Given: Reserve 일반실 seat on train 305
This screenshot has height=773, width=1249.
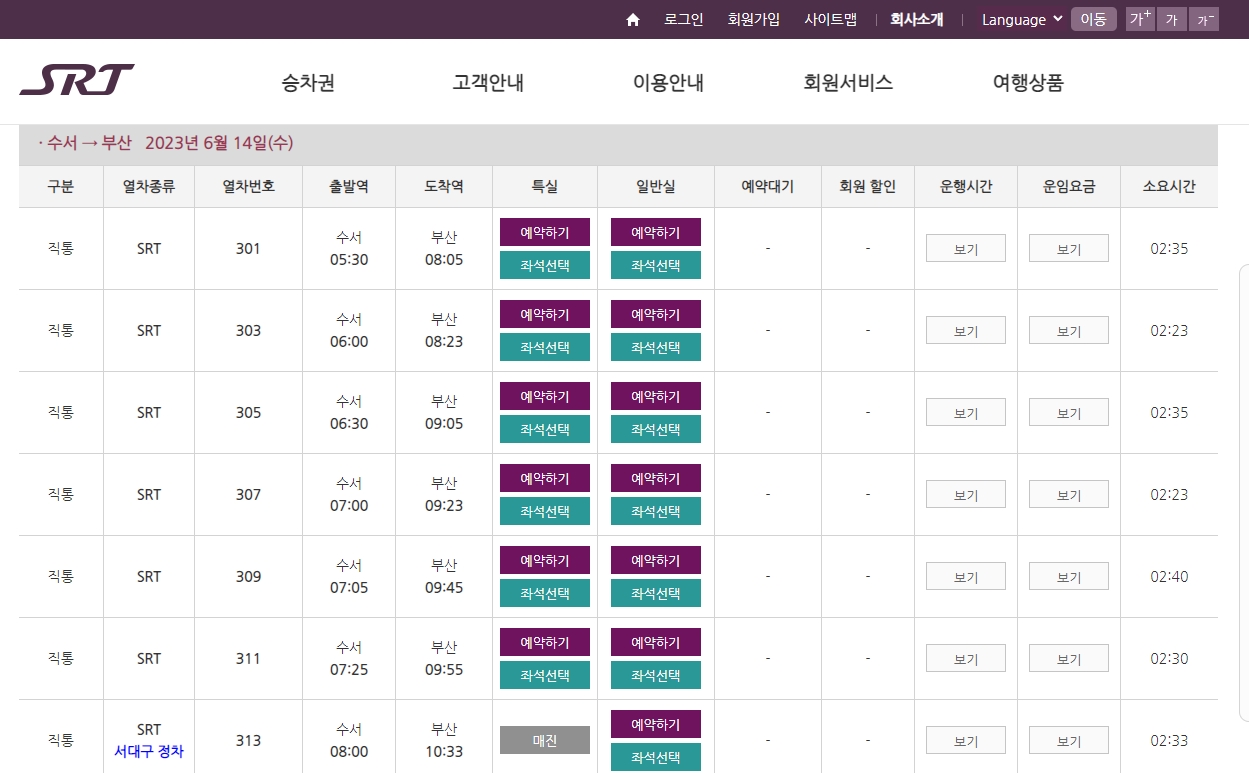Looking at the screenshot, I should pyautogui.click(x=656, y=396).
